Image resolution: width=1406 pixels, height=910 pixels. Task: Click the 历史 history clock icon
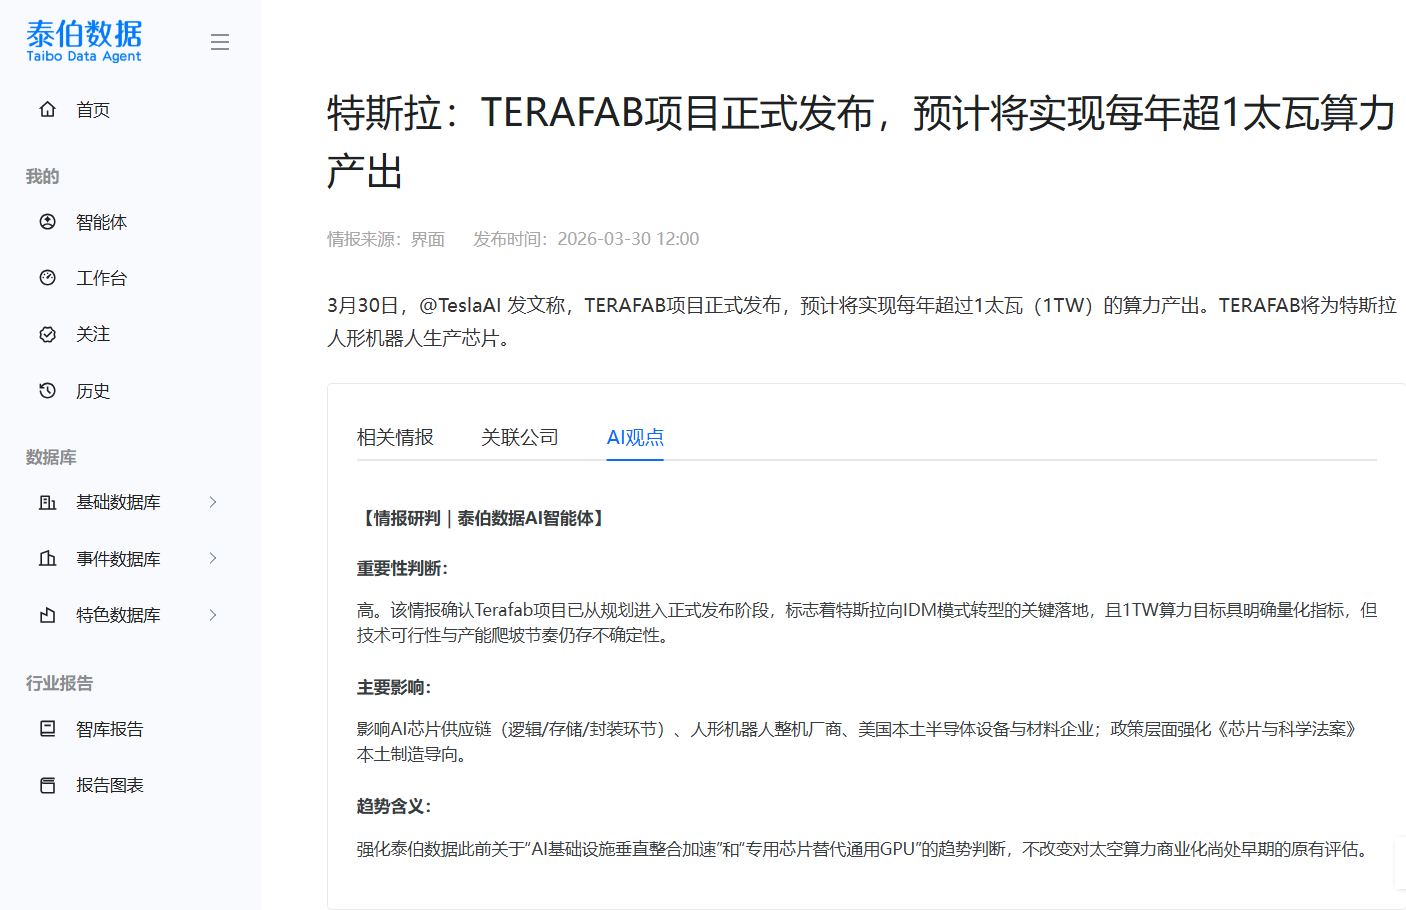click(x=47, y=391)
